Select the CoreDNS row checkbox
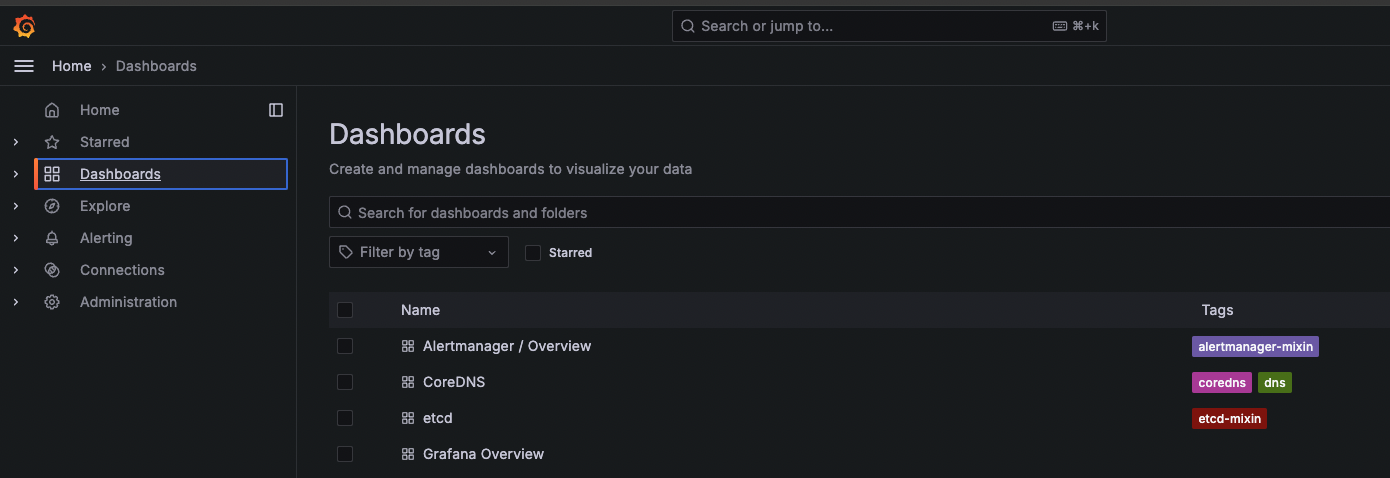The width and height of the screenshot is (1390, 478). click(x=345, y=382)
